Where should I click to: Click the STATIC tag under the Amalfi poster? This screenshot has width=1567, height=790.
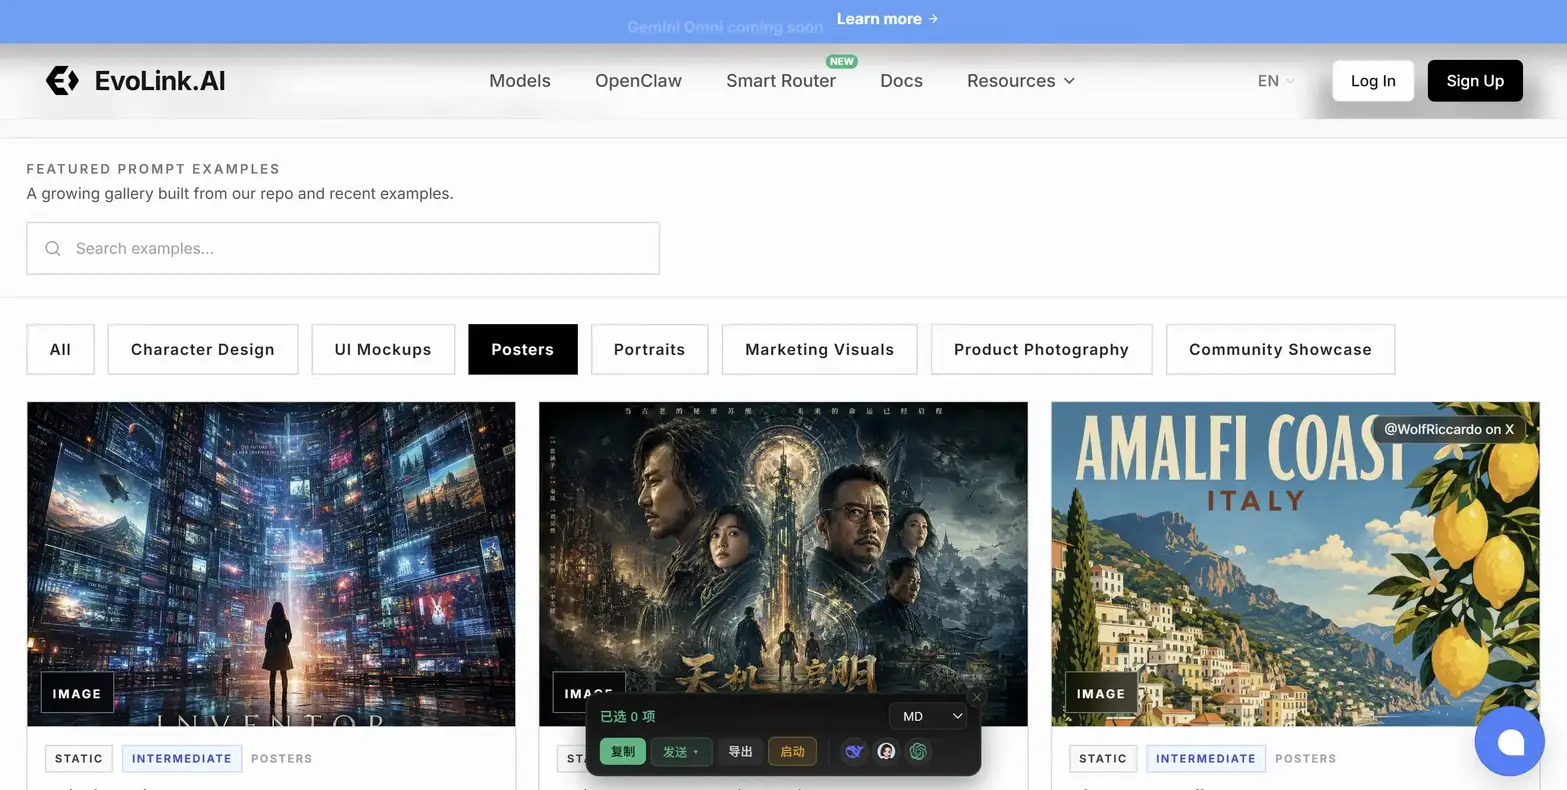tap(1103, 758)
